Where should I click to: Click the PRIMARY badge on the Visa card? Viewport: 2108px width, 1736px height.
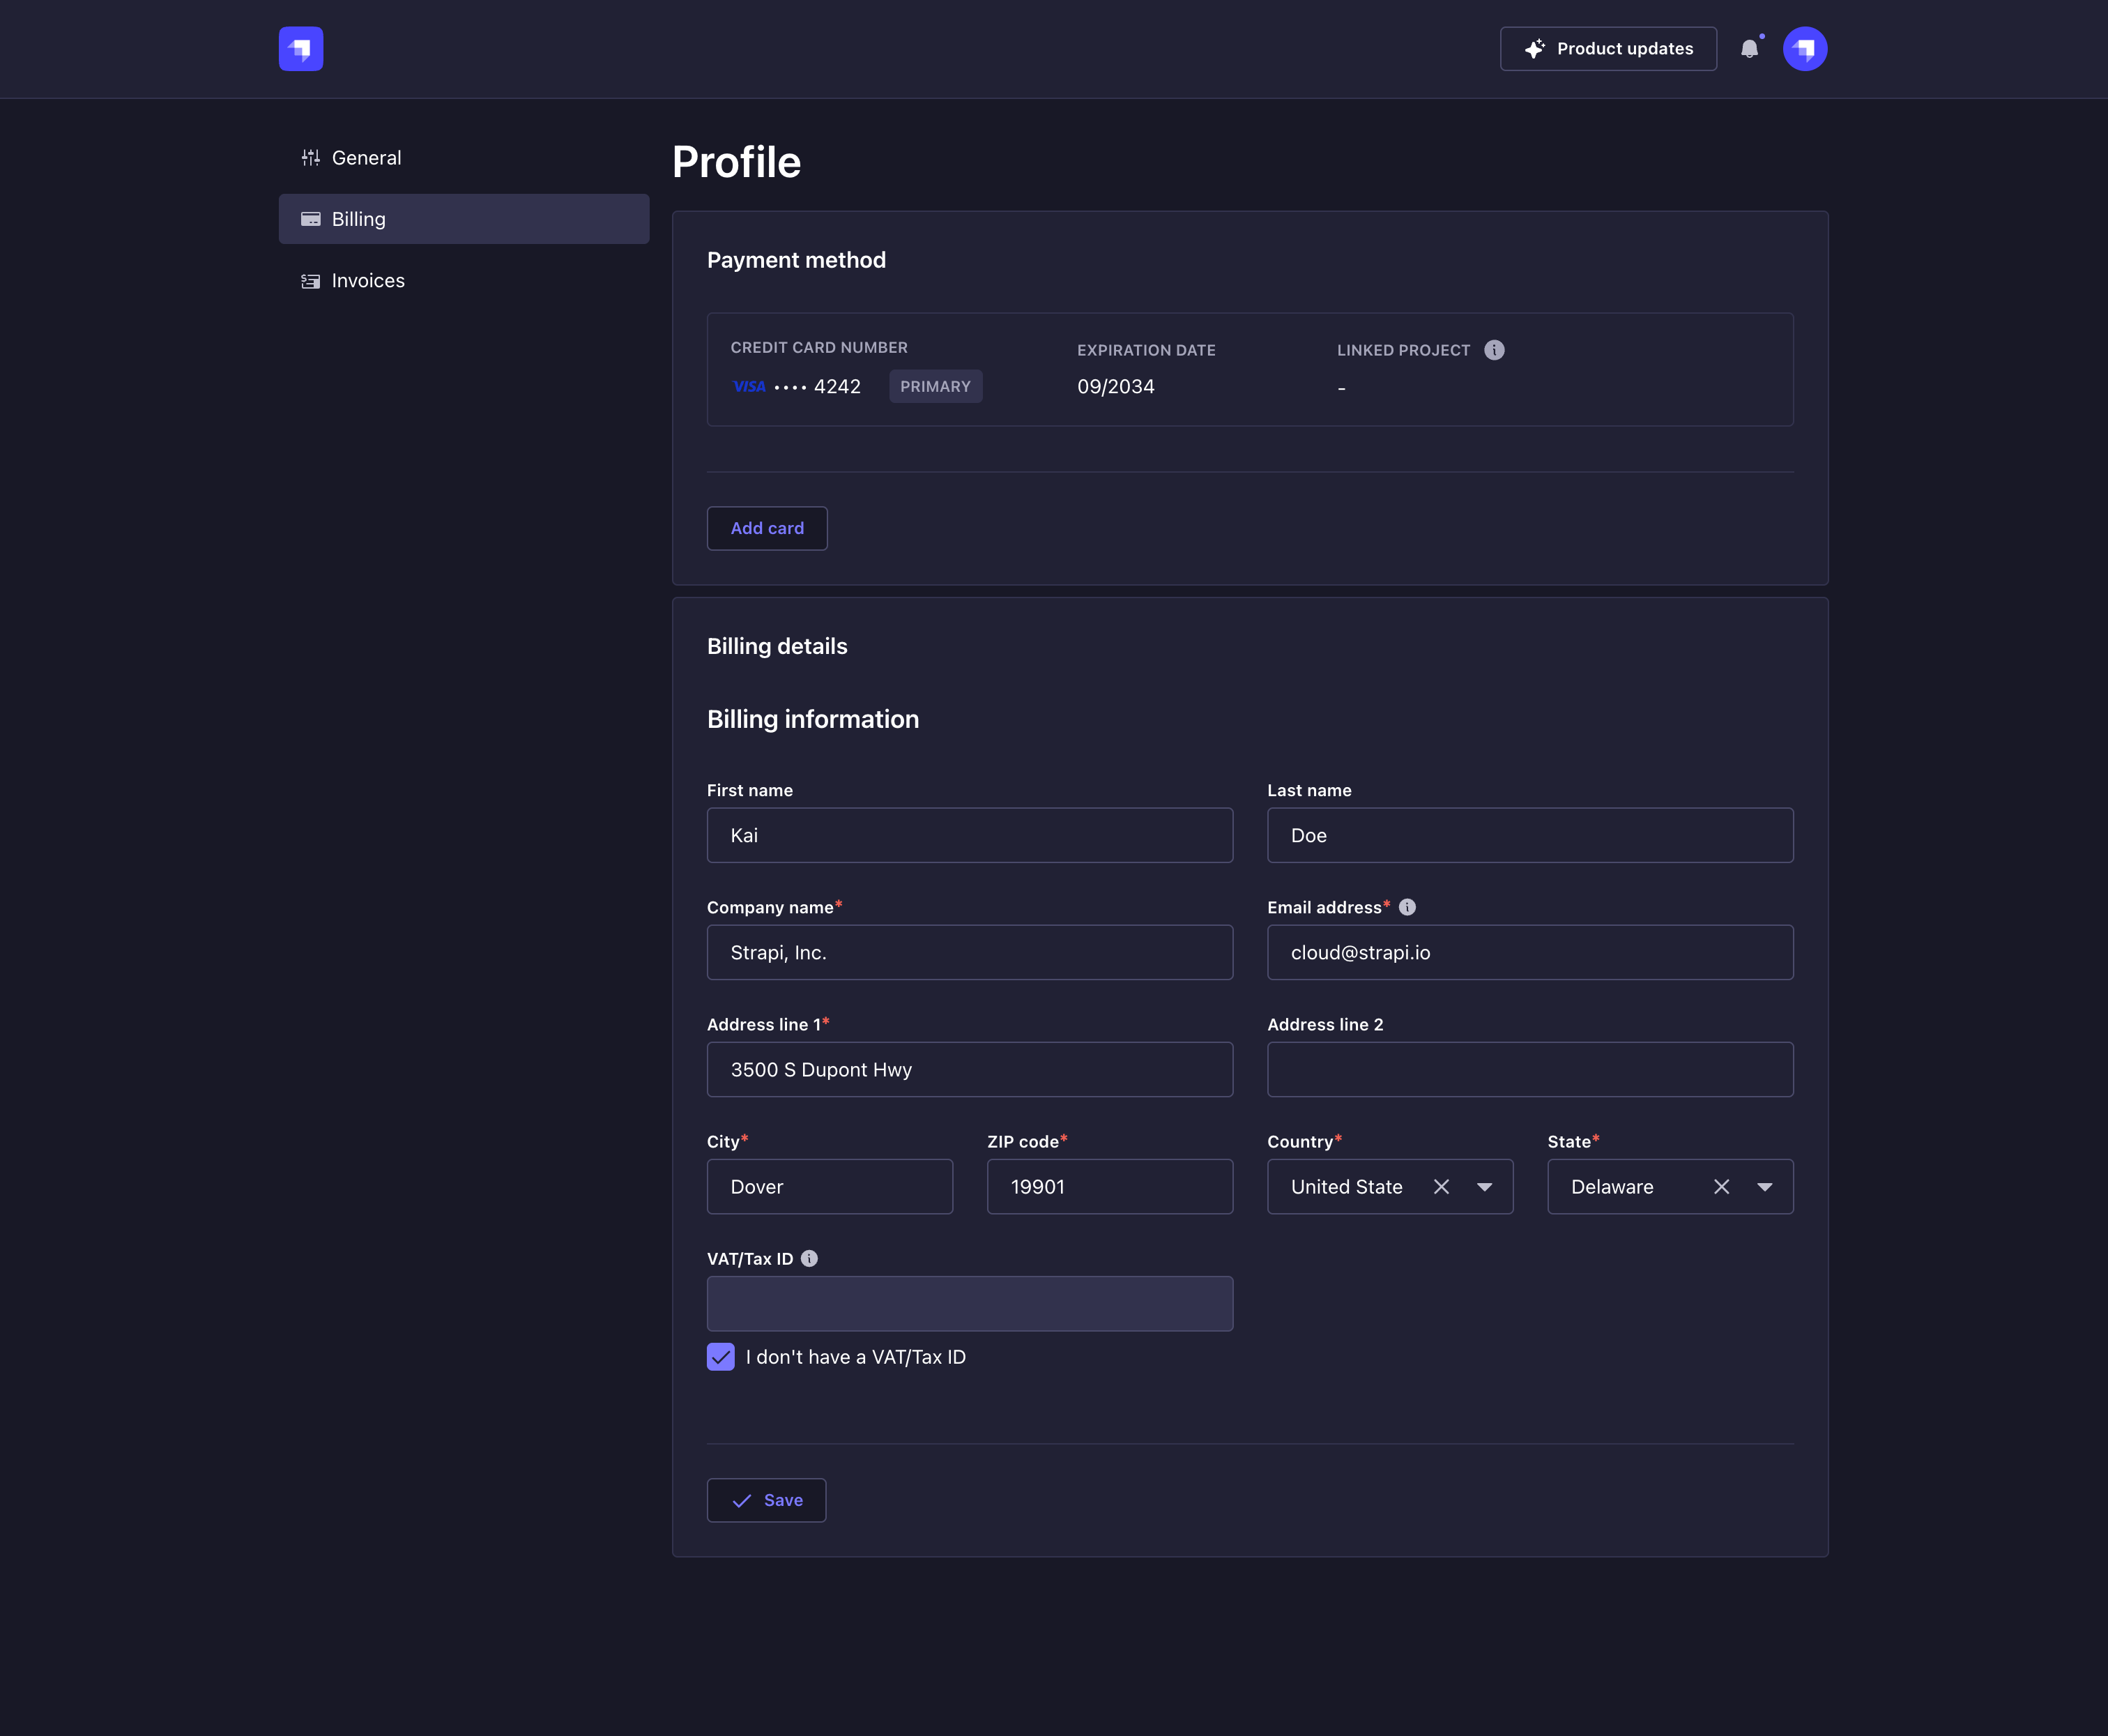tap(935, 386)
